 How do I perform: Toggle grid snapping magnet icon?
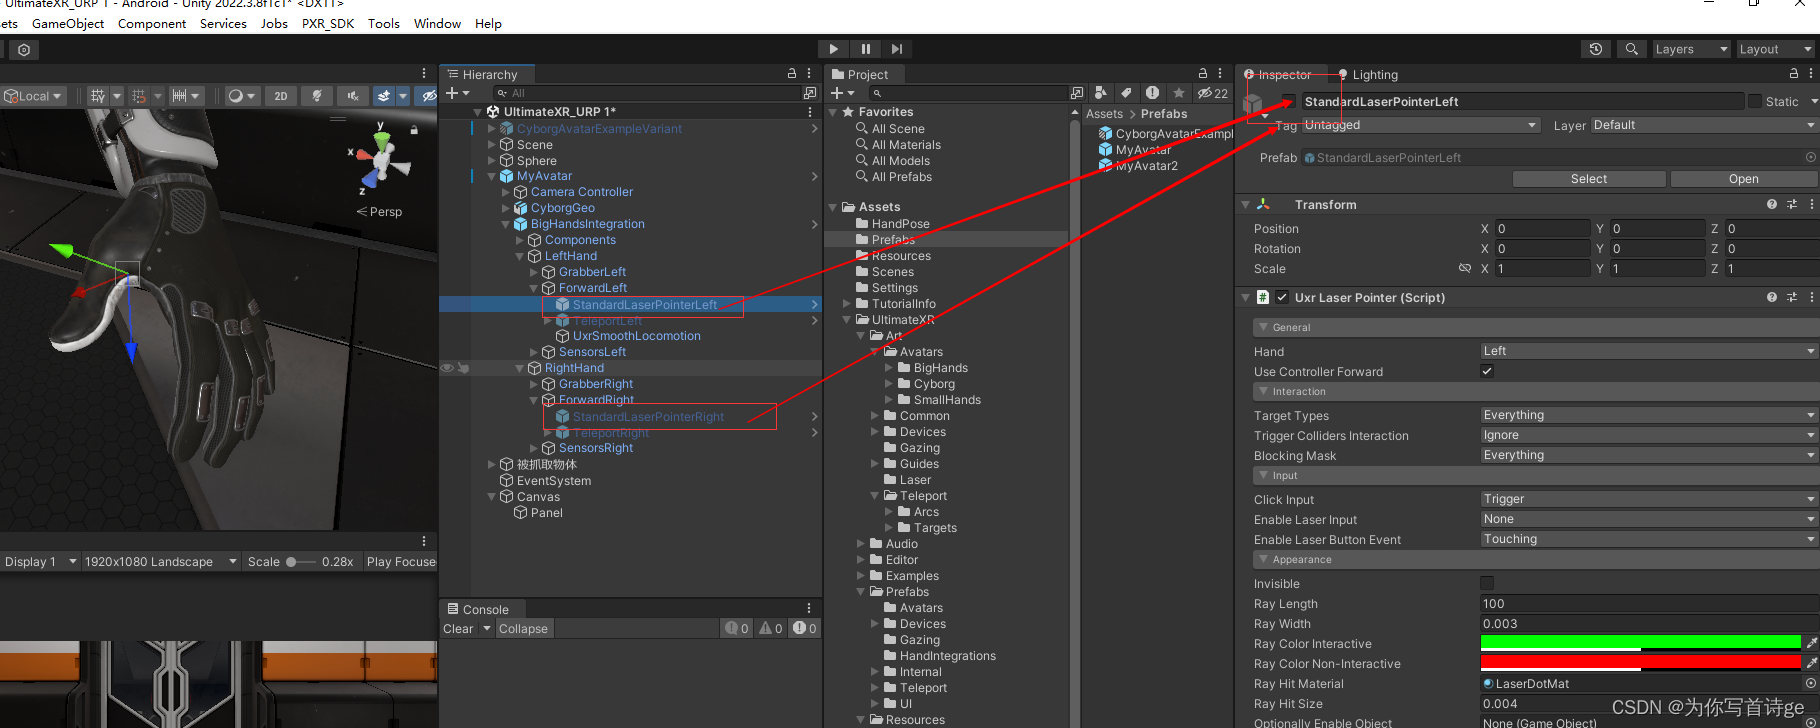click(139, 96)
